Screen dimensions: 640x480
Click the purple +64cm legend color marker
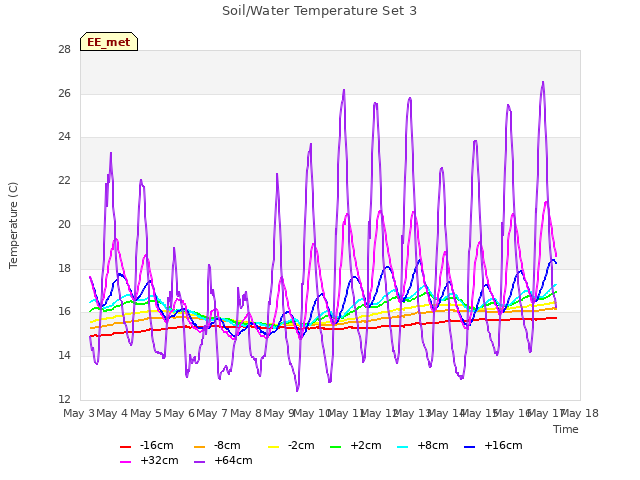[199, 462]
